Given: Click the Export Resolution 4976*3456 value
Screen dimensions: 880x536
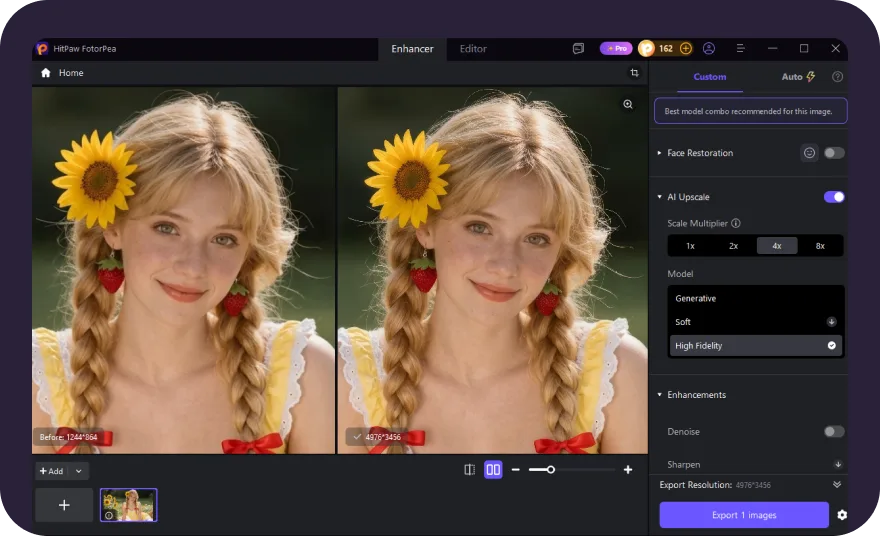Looking at the screenshot, I should [753, 485].
